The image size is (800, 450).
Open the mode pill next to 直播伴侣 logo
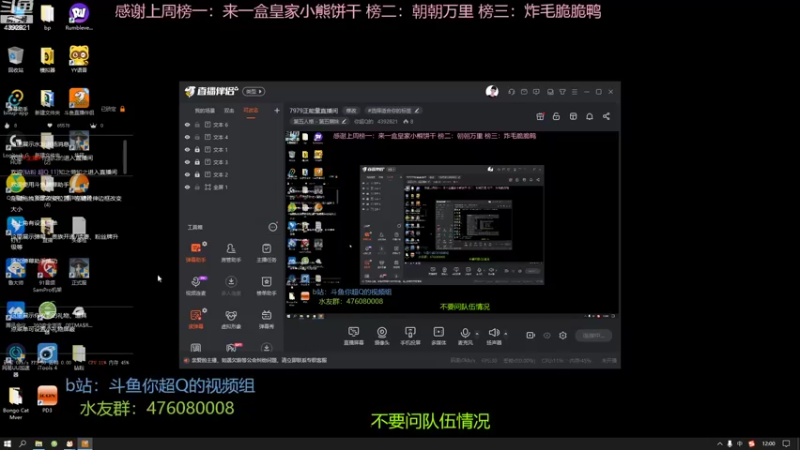[x=254, y=91]
